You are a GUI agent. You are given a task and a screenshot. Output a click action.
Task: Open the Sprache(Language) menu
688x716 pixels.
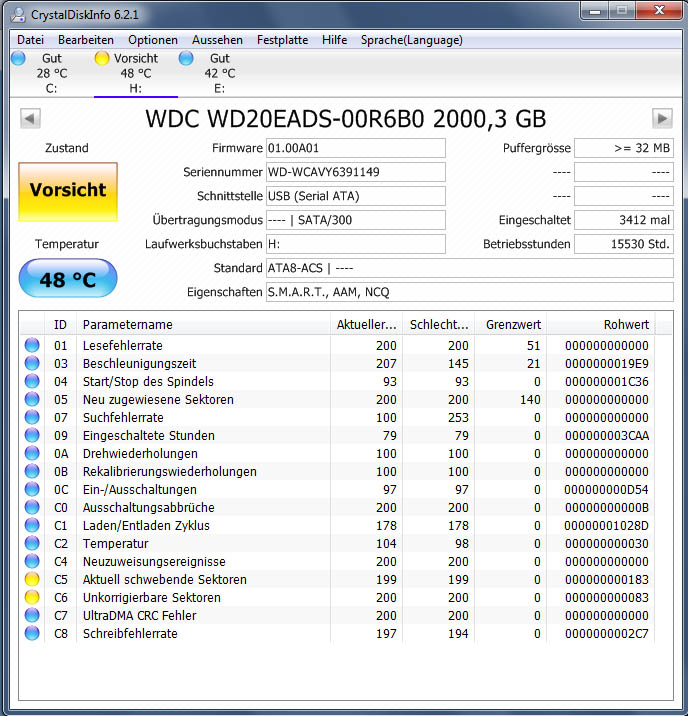tap(411, 40)
